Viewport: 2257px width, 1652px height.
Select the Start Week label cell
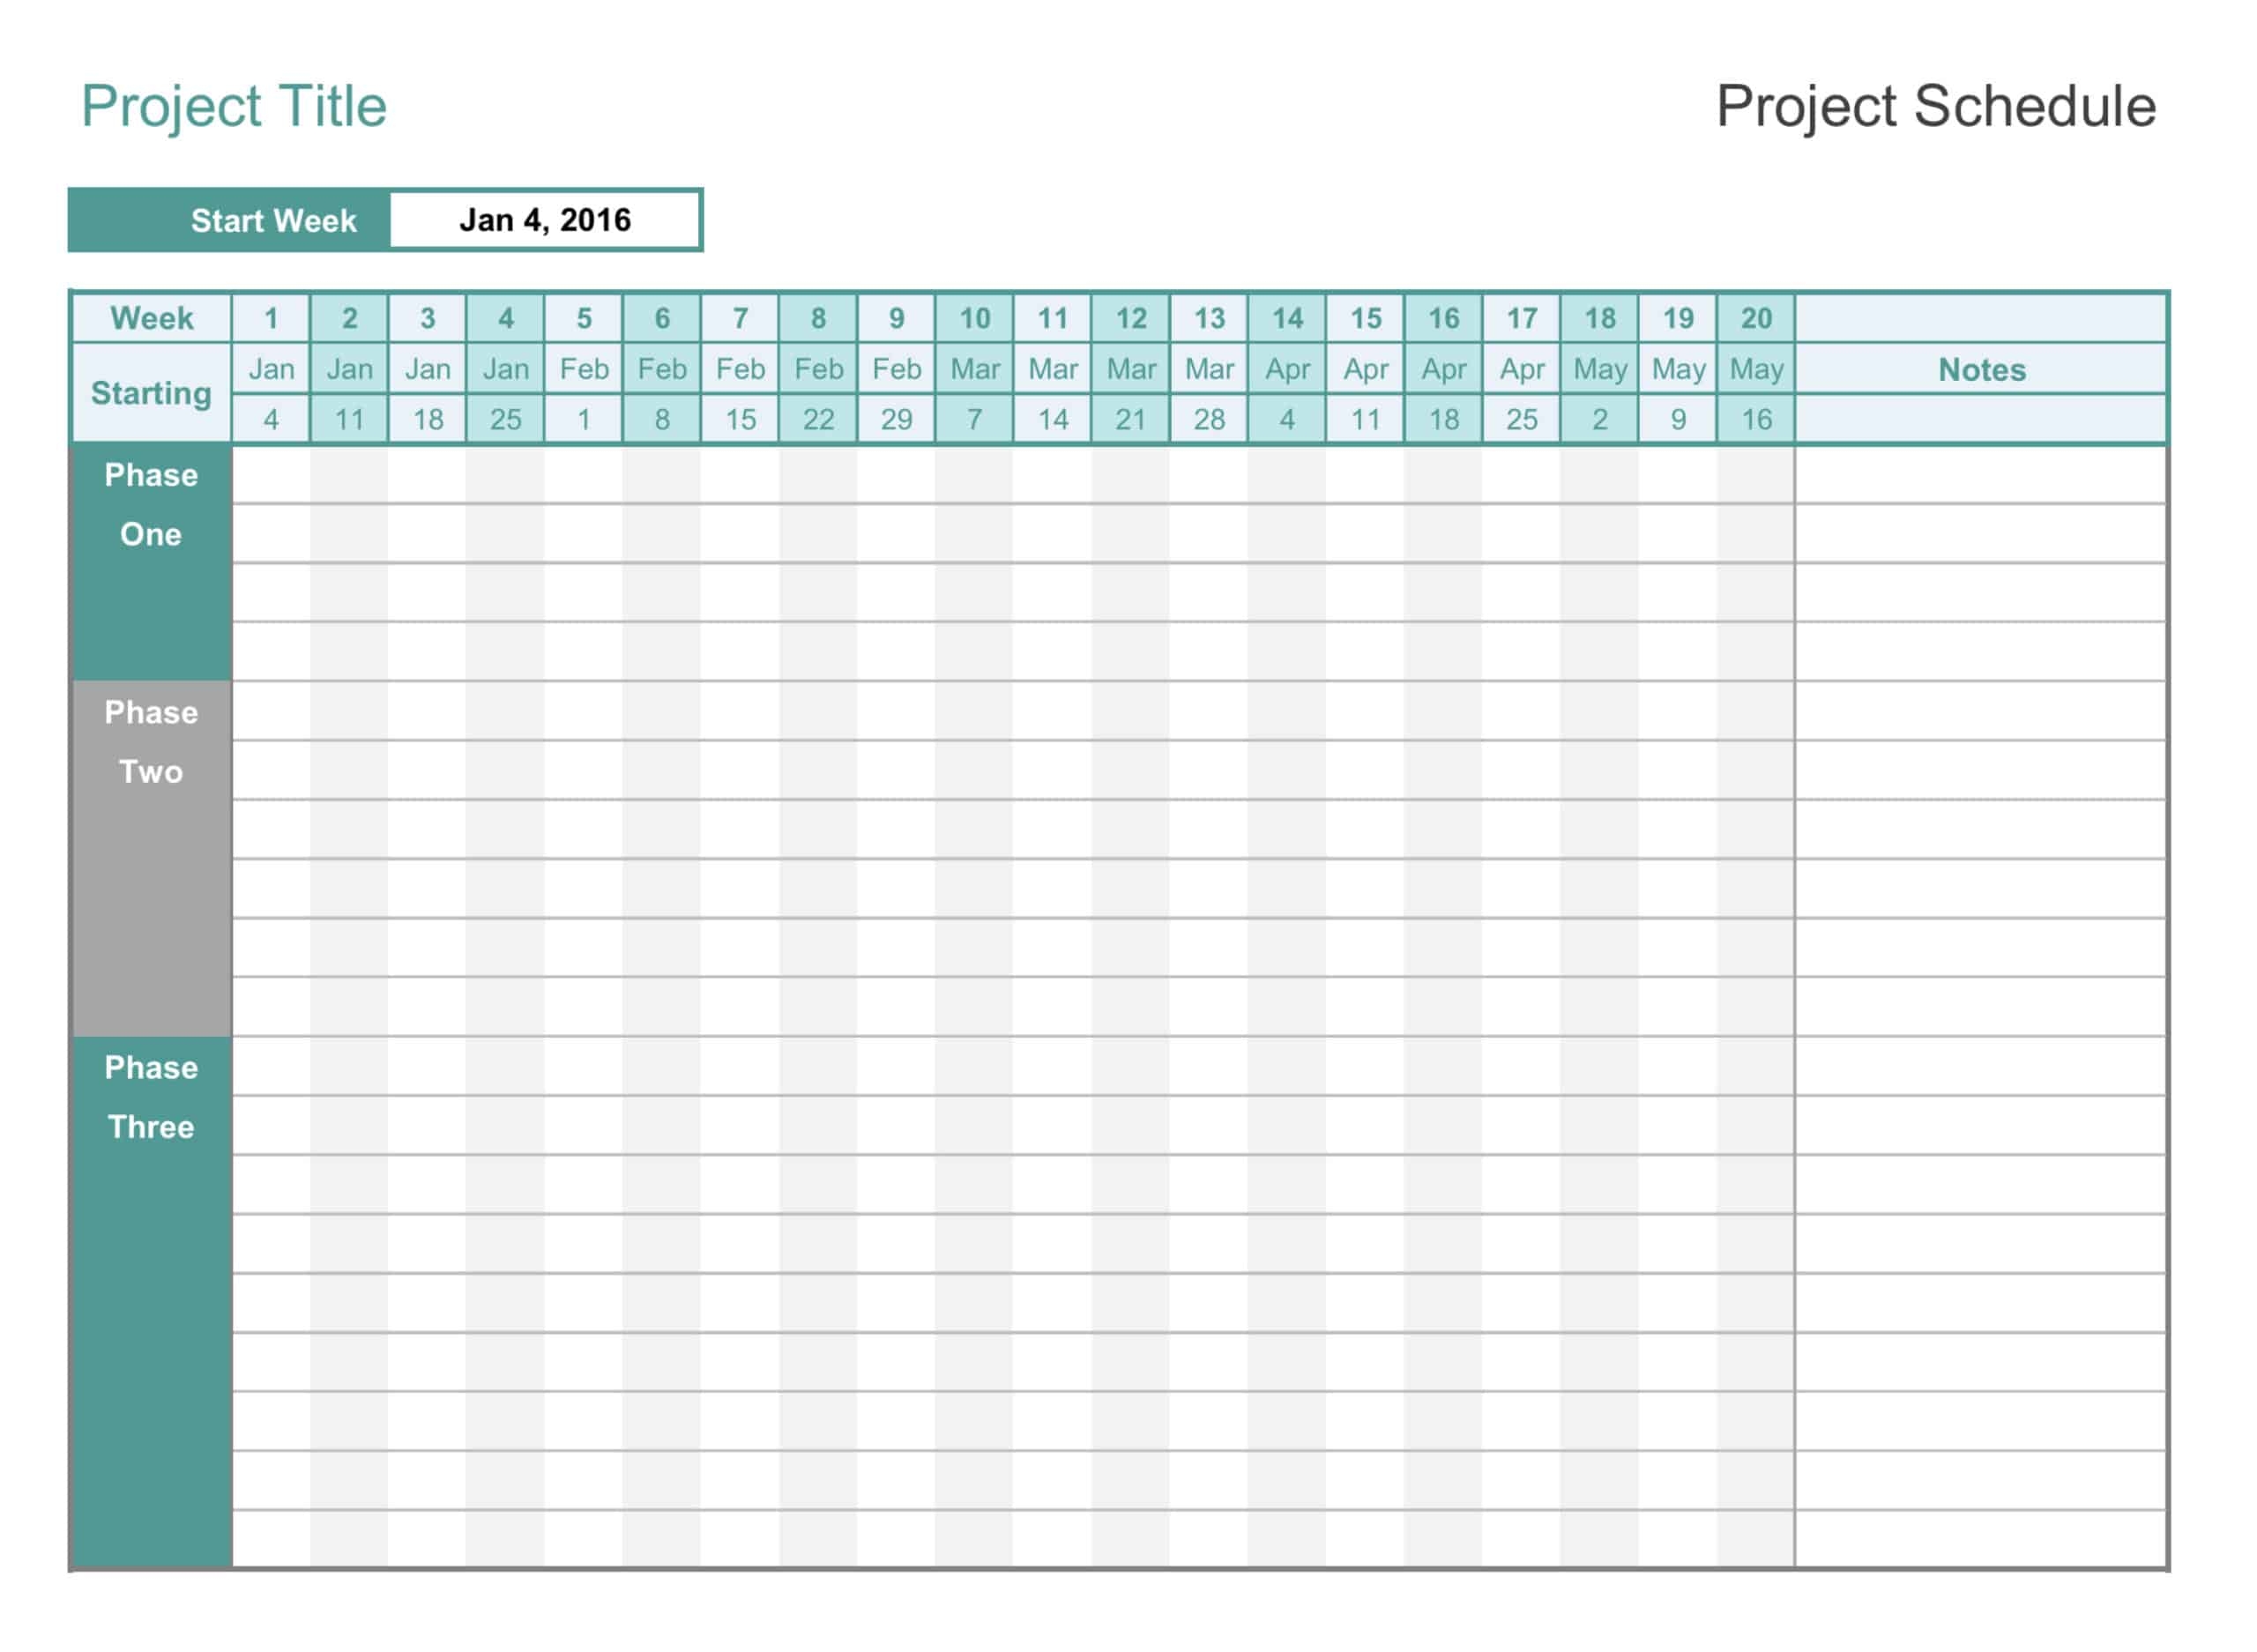[231, 220]
